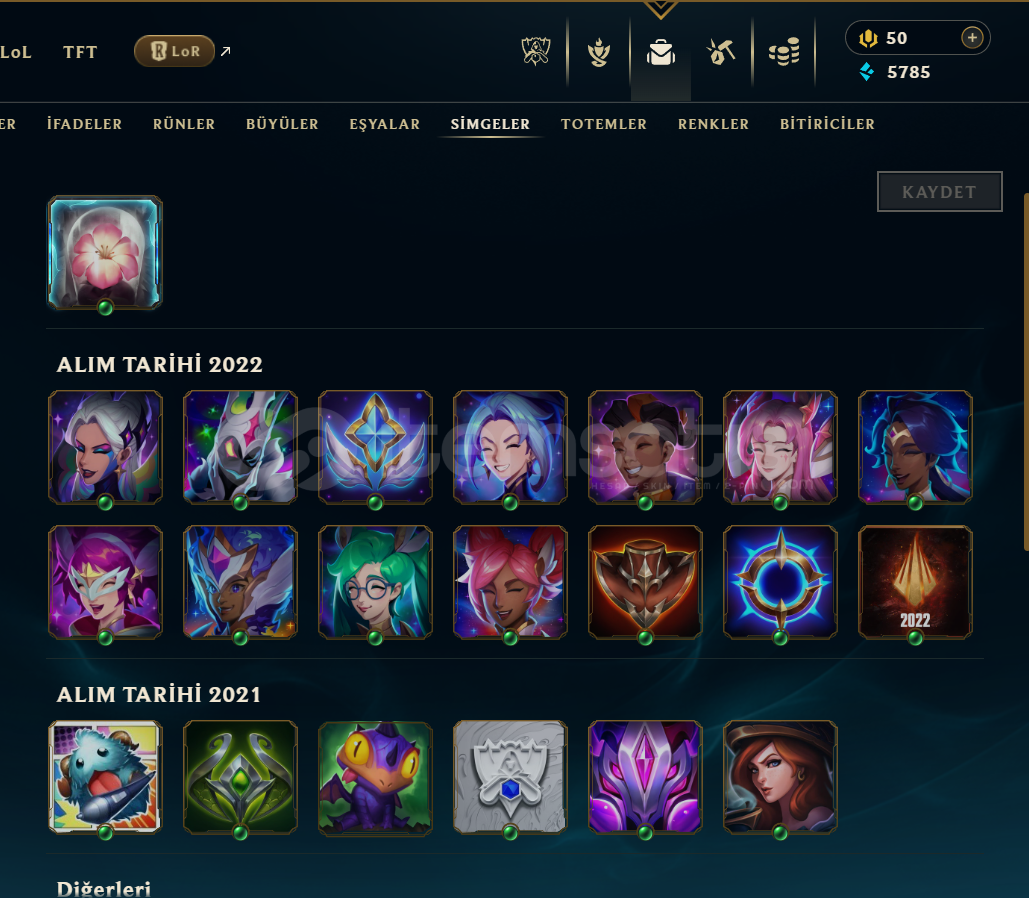Image resolution: width=1029 pixels, height=898 pixels.
Task: Switch to the İFADELER tab
Action: 84,124
